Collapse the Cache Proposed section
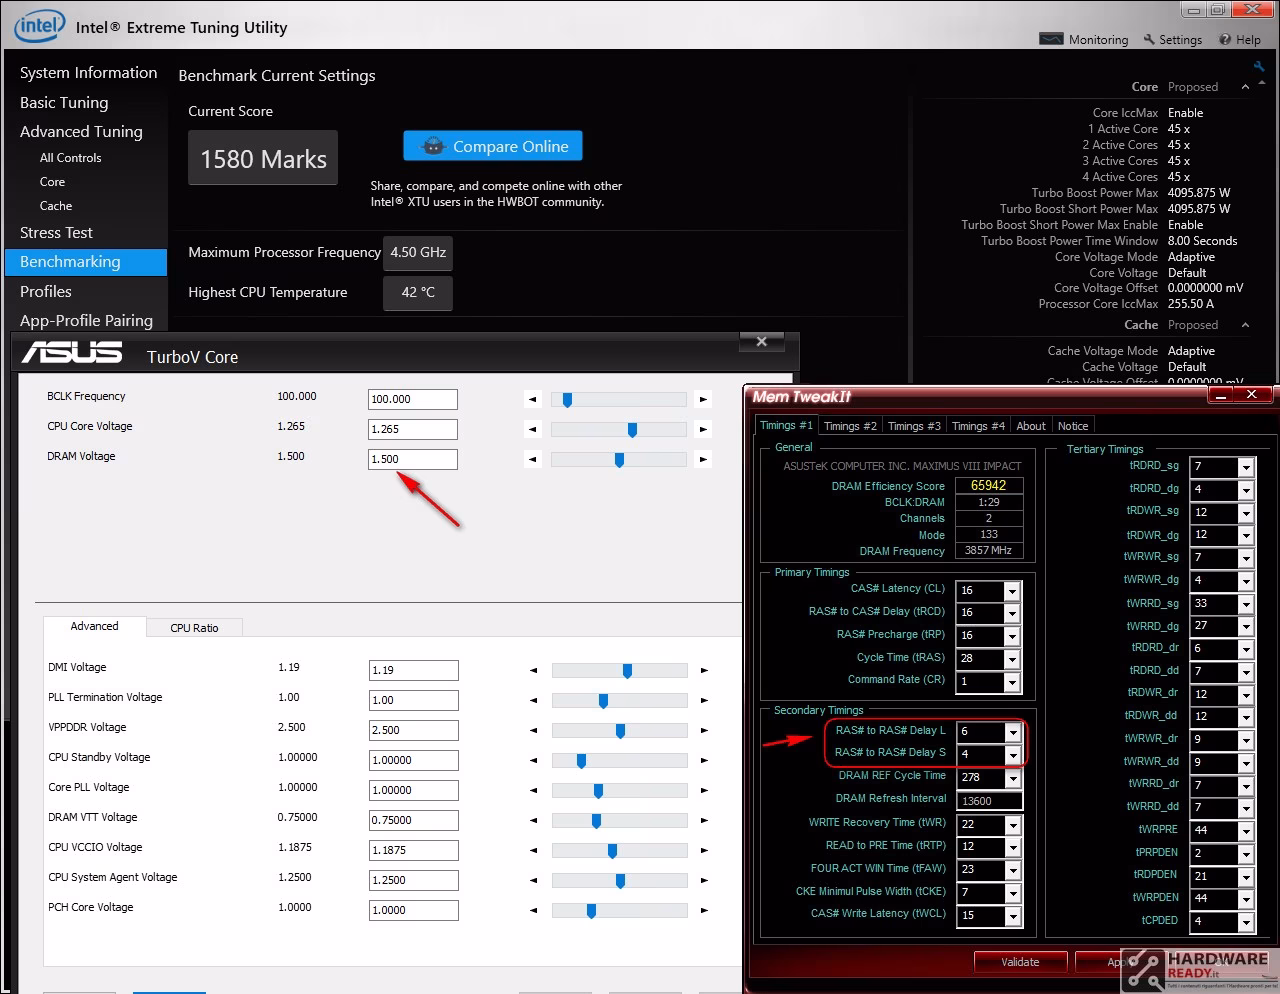The width and height of the screenshot is (1280, 994). [x=1245, y=325]
